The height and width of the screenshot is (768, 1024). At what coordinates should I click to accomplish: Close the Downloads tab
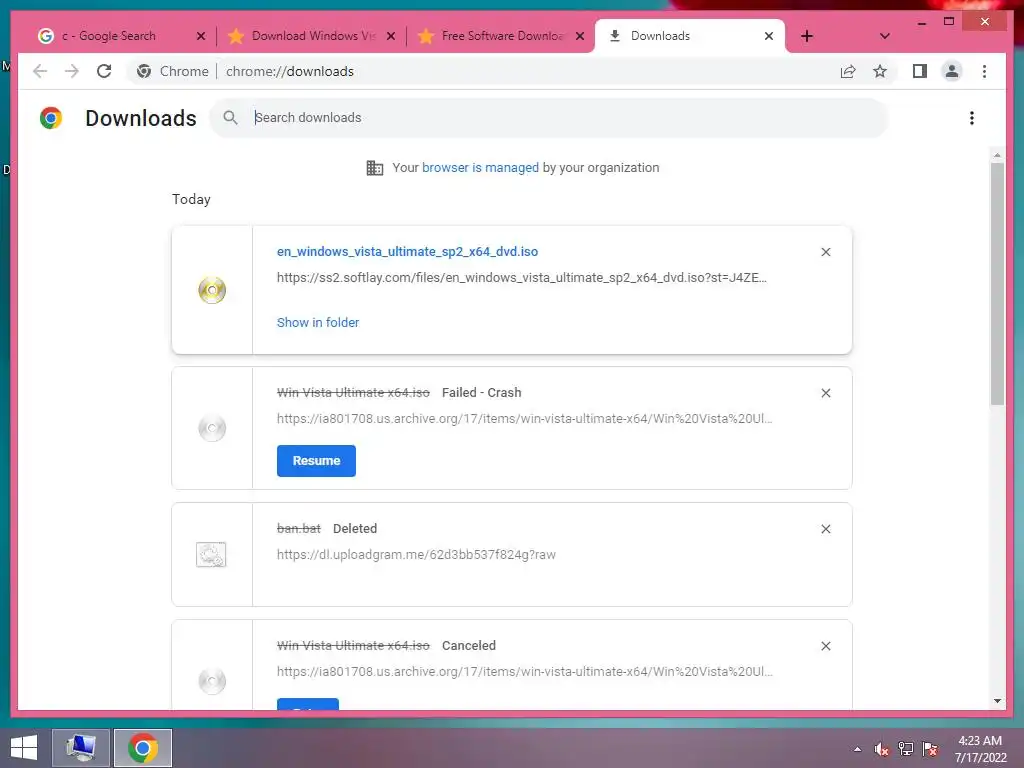(769, 36)
